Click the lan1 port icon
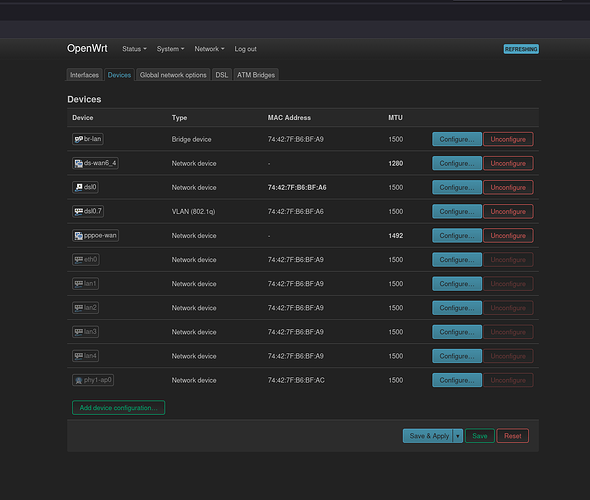The width and height of the screenshot is (590, 500). point(78,284)
